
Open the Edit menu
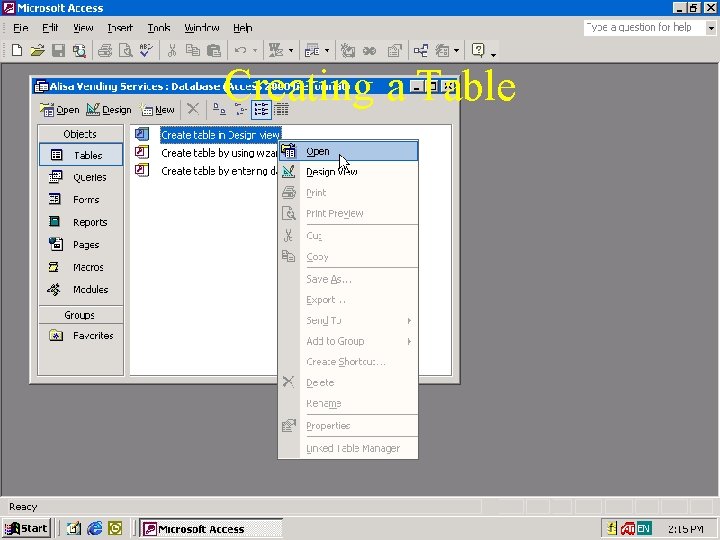(50, 28)
